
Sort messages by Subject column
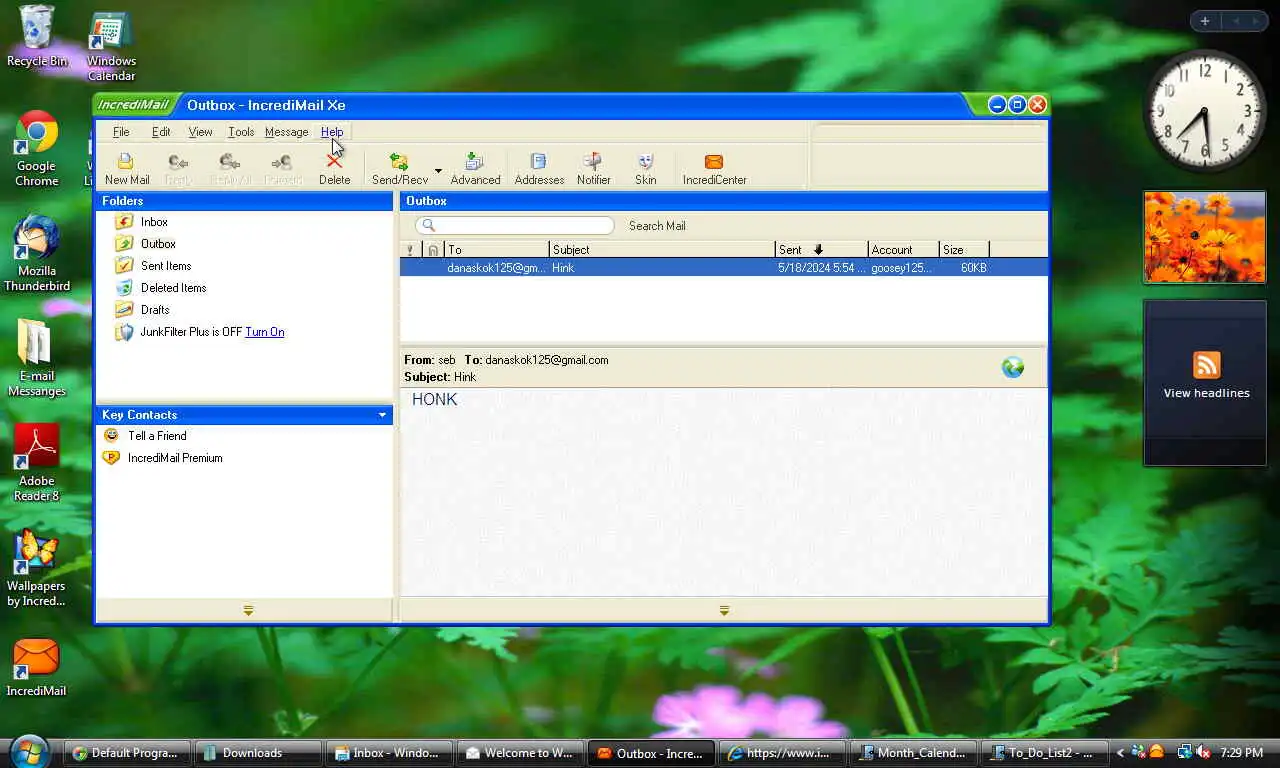(662, 250)
